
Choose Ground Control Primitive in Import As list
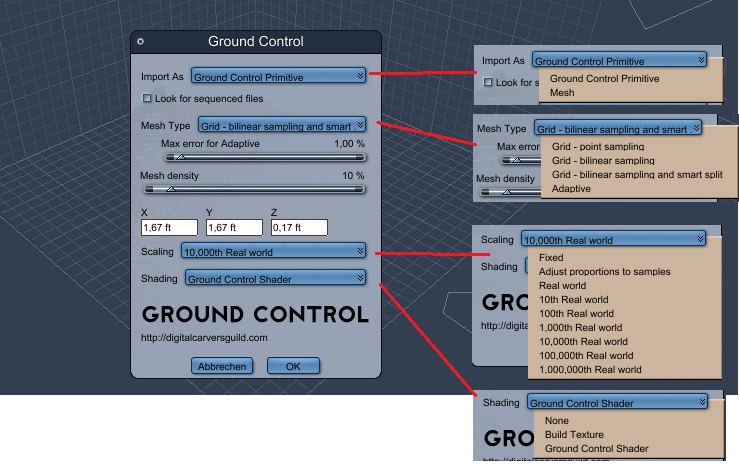click(x=605, y=79)
